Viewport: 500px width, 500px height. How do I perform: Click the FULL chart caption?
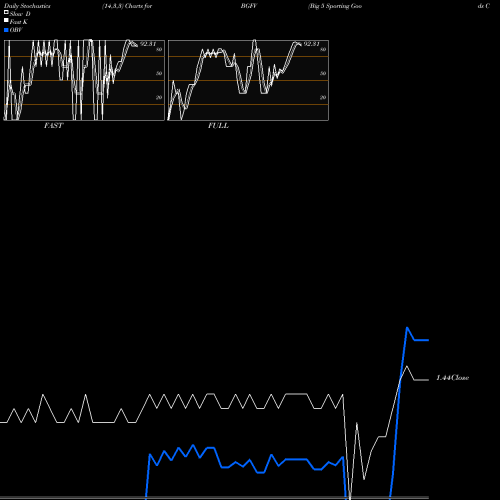(218, 126)
